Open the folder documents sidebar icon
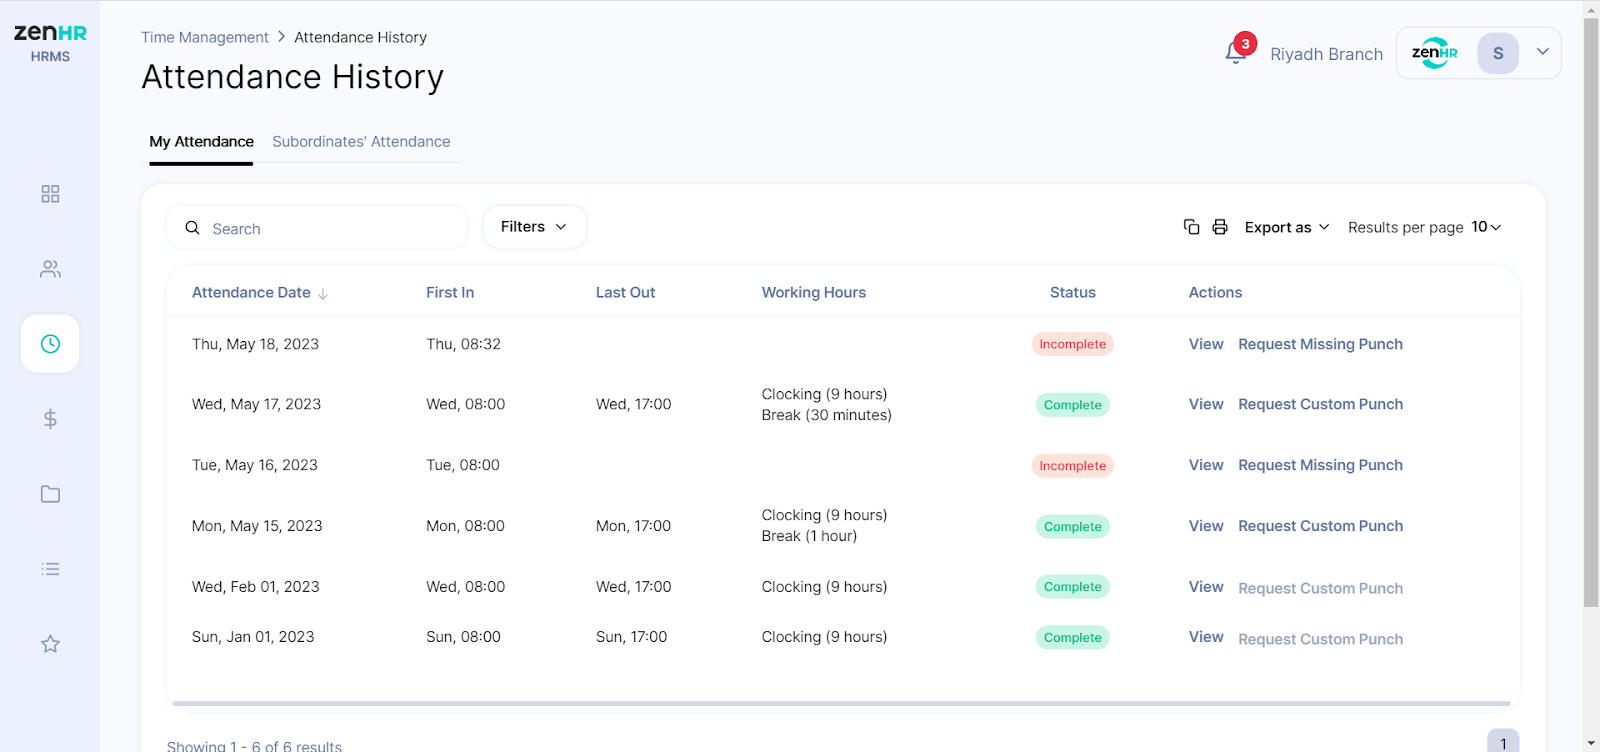Viewport: 1600px width, 752px height. pos(50,494)
